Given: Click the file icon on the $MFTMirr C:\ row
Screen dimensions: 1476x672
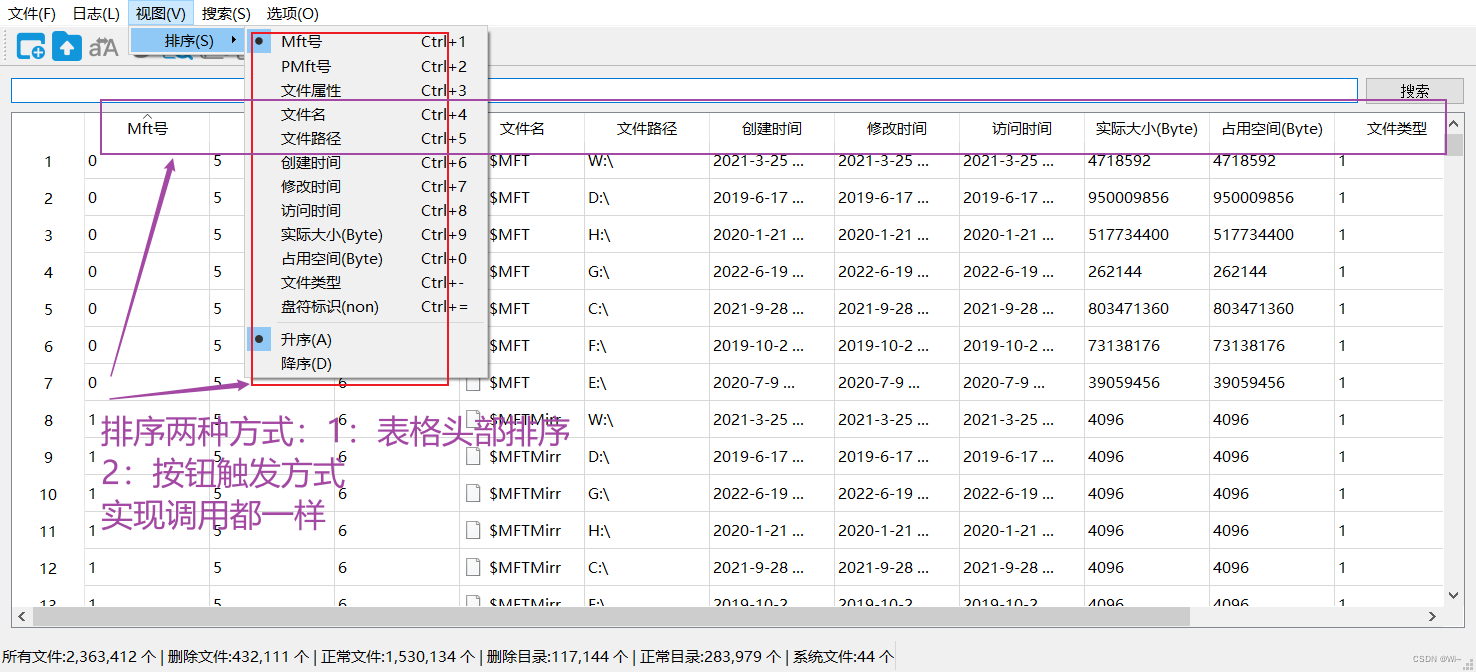Looking at the screenshot, I should pos(475,567).
